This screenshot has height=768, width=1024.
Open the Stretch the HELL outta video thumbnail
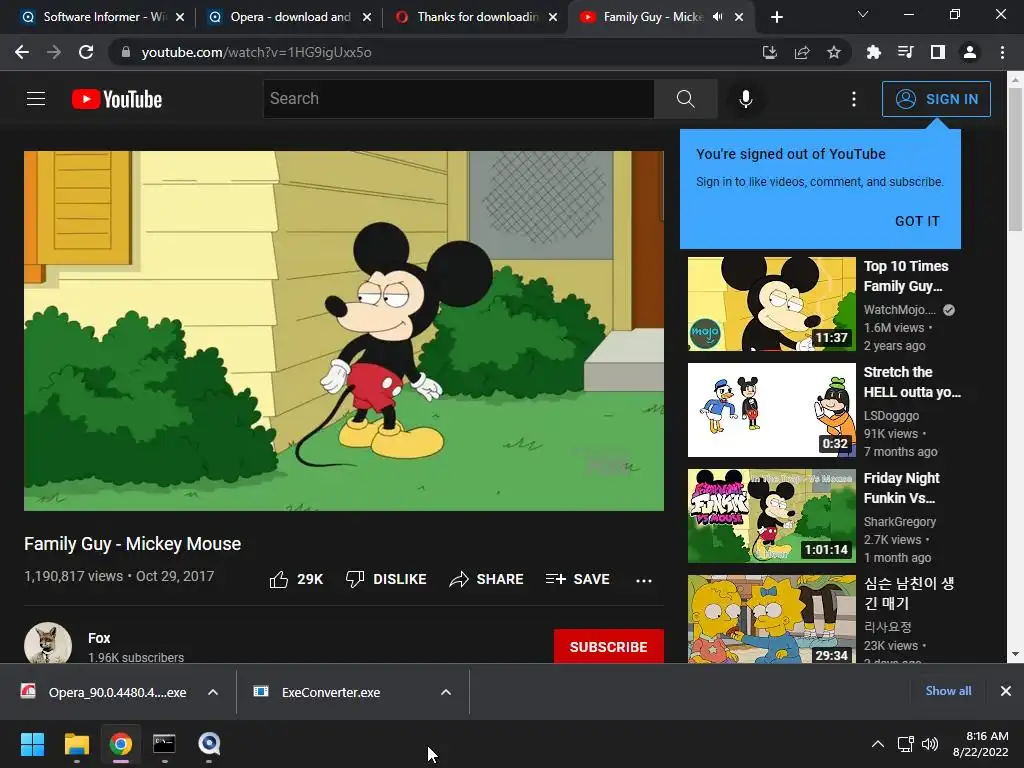pyautogui.click(x=771, y=409)
